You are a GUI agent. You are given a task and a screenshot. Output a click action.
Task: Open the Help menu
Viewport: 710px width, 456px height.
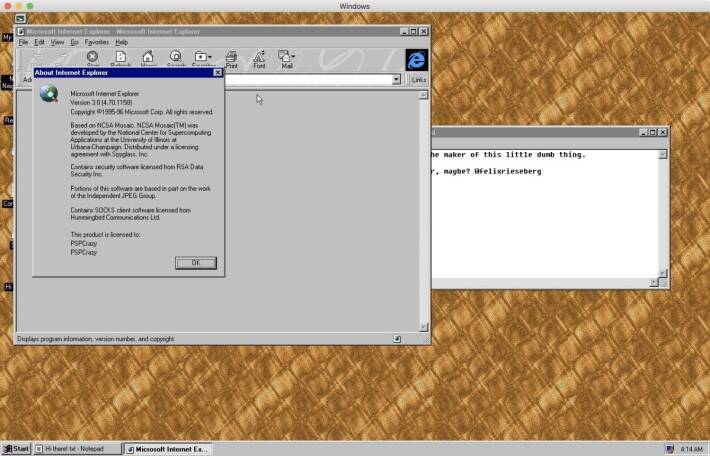coord(121,42)
